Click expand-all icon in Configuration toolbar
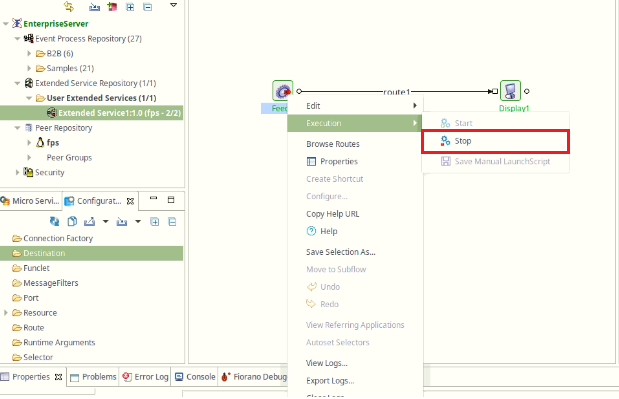The height and width of the screenshot is (399, 619). (155, 221)
